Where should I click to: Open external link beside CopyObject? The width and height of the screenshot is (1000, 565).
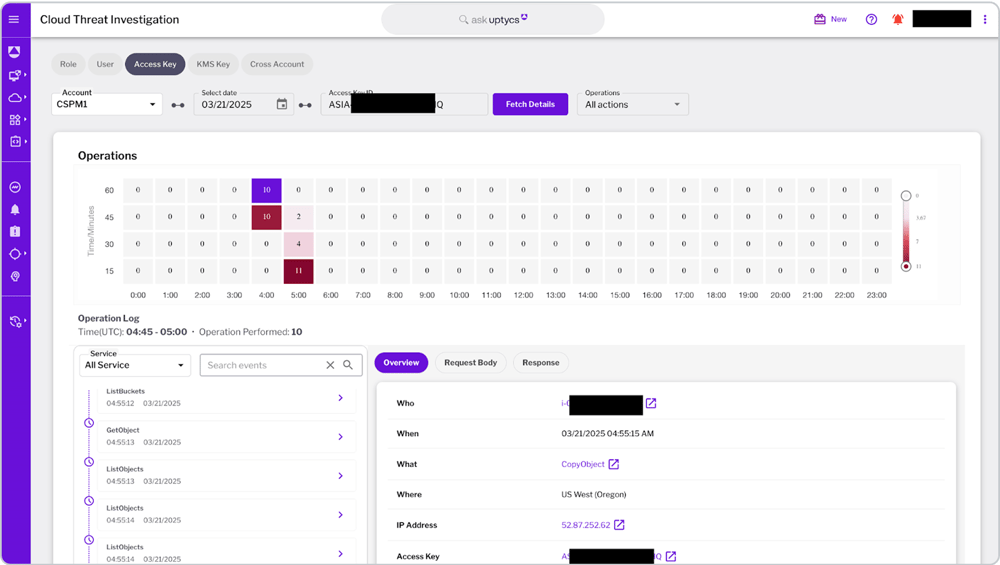point(614,464)
